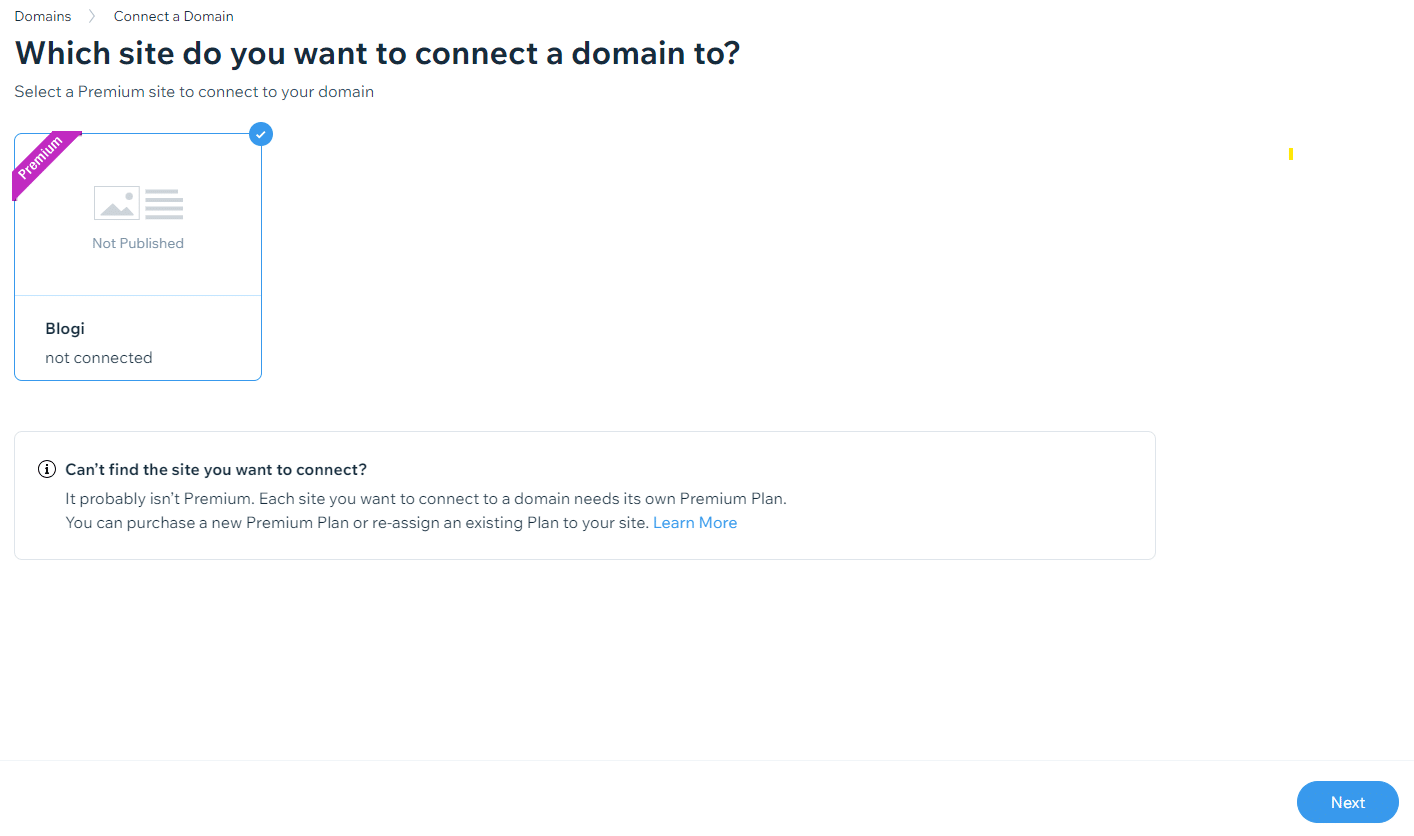Click the breadcrumb chevron separator
The height and width of the screenshot is (836, 1414).
click(92, 17)
